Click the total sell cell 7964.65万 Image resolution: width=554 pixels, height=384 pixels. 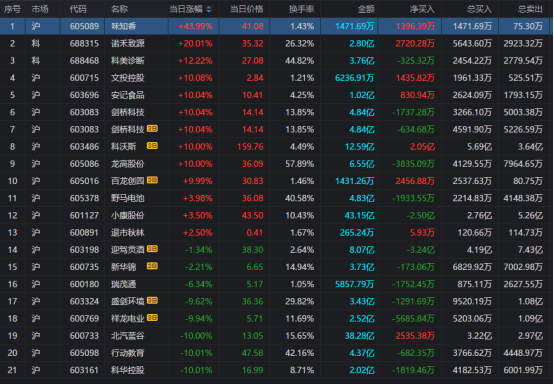coord(523,164)
